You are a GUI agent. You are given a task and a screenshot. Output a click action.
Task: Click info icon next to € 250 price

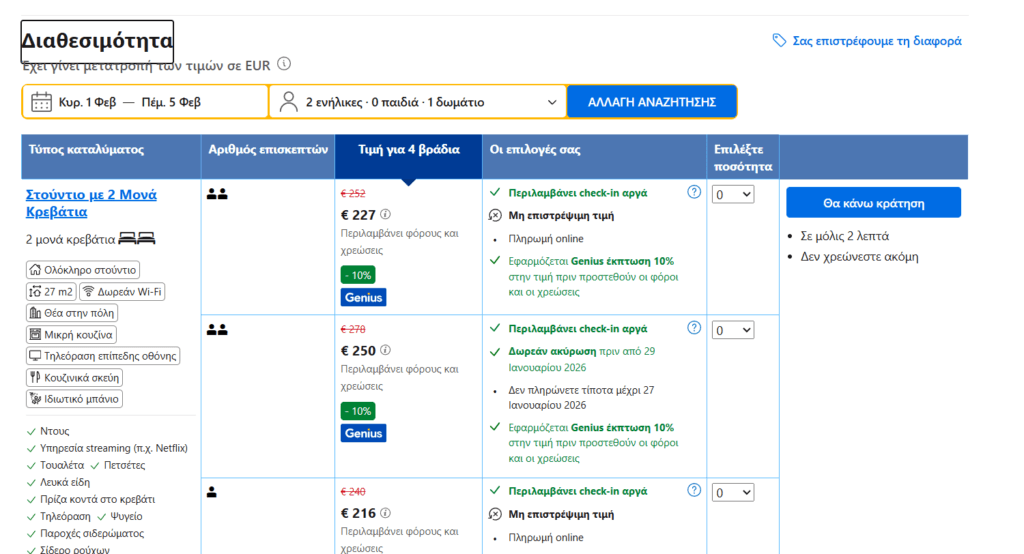tap(386, 351)
